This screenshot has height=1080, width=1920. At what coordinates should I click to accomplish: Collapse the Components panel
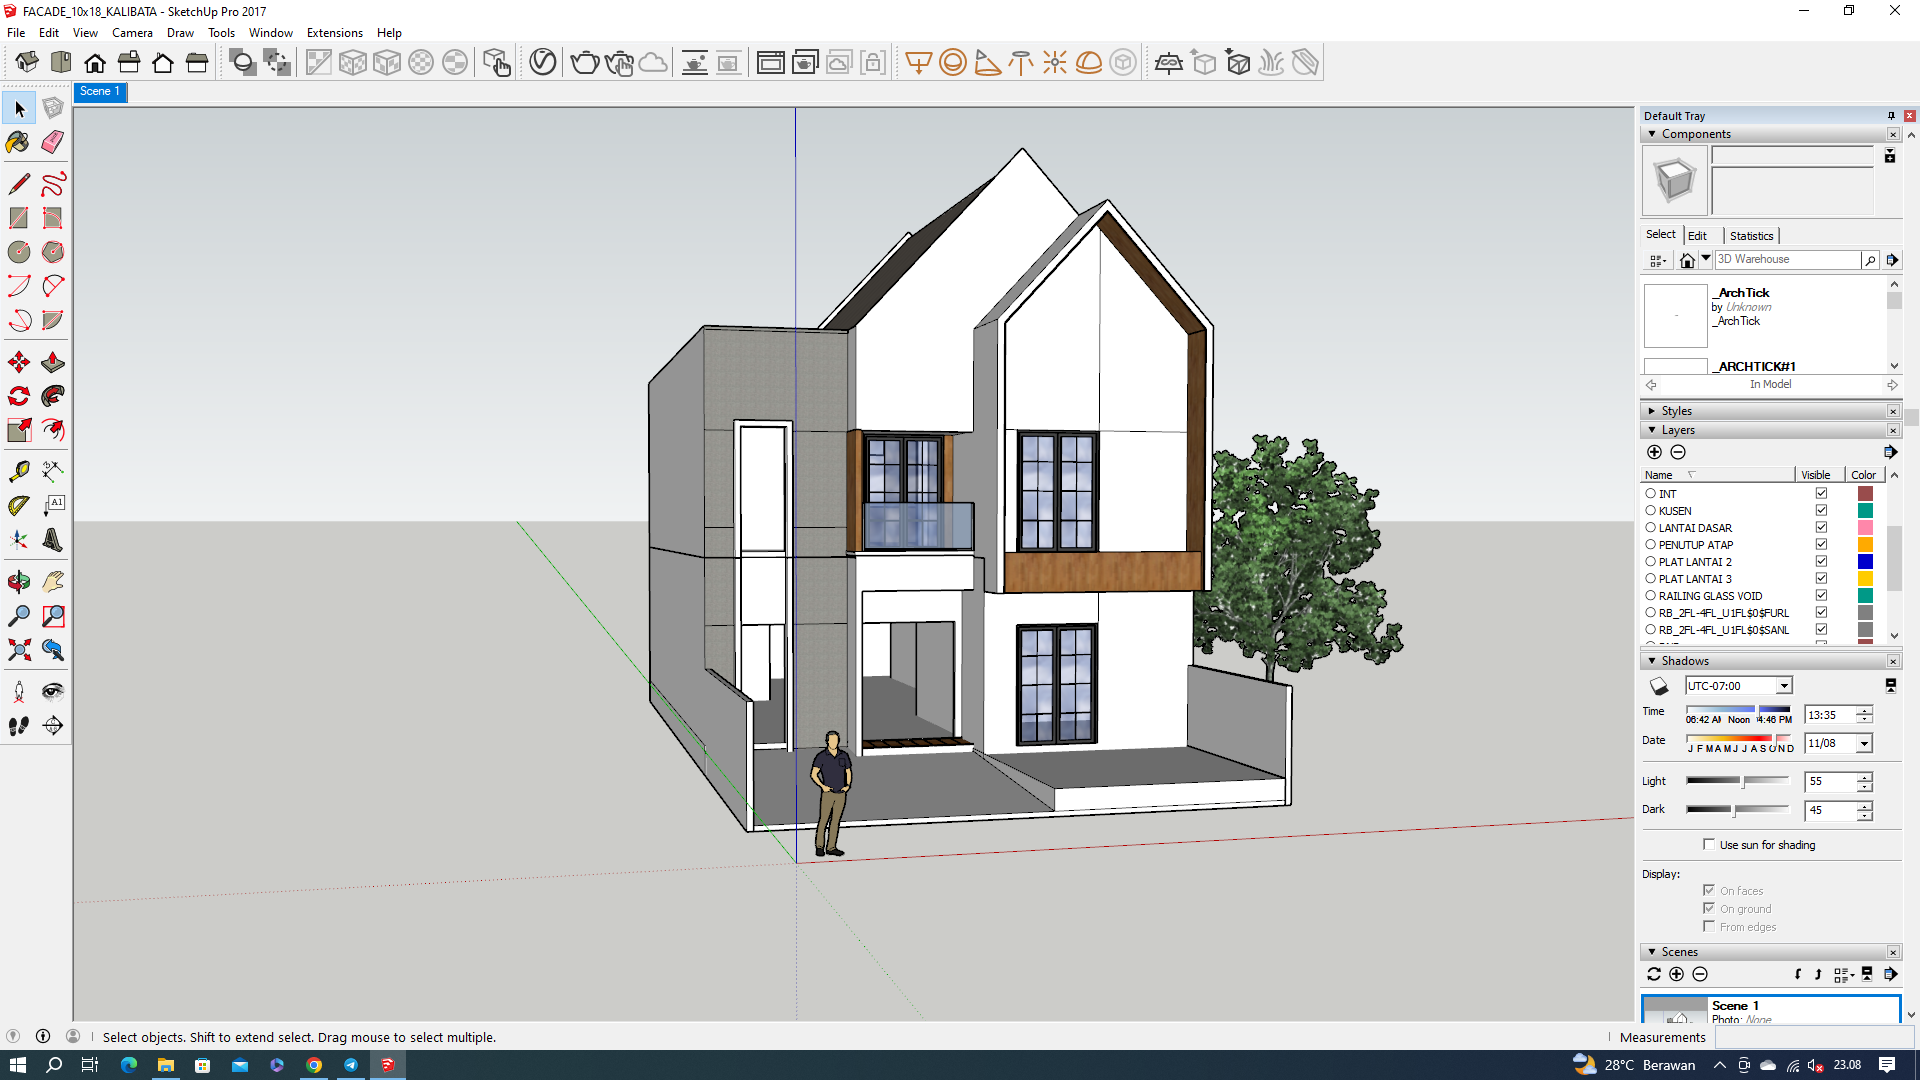(x=1652, y=134)
